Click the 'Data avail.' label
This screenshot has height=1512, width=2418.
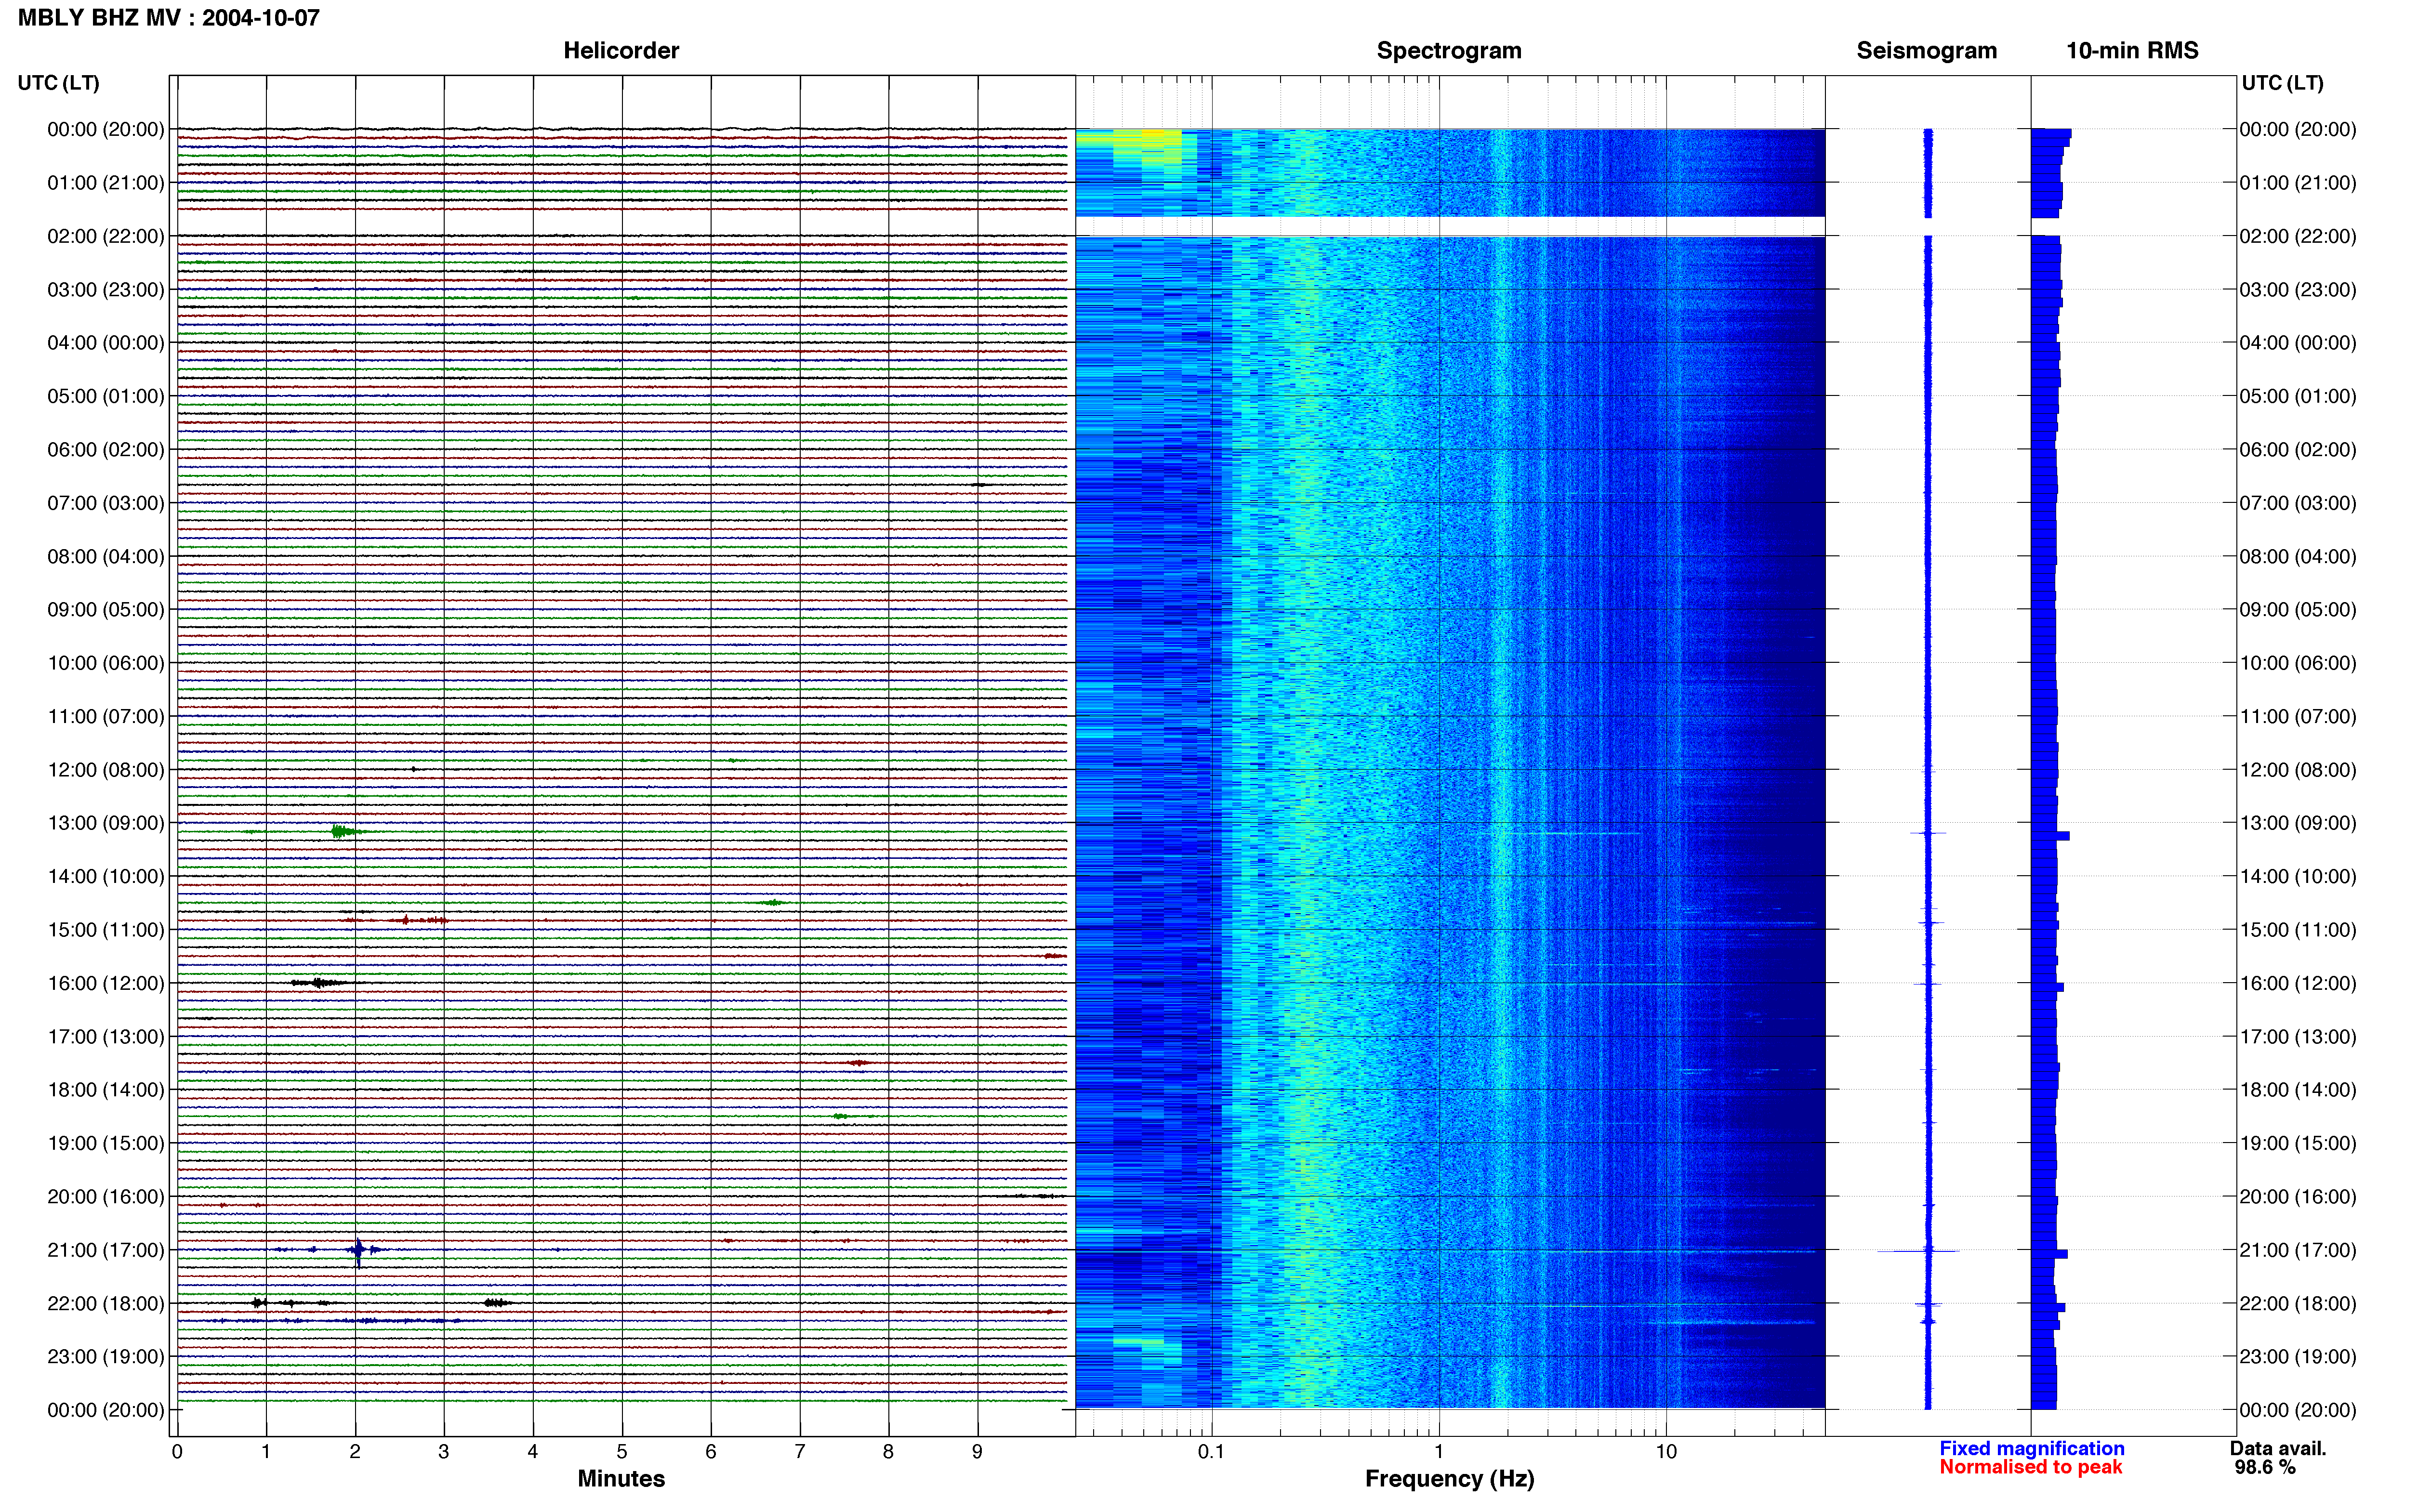click(x=2278, y=1448)
